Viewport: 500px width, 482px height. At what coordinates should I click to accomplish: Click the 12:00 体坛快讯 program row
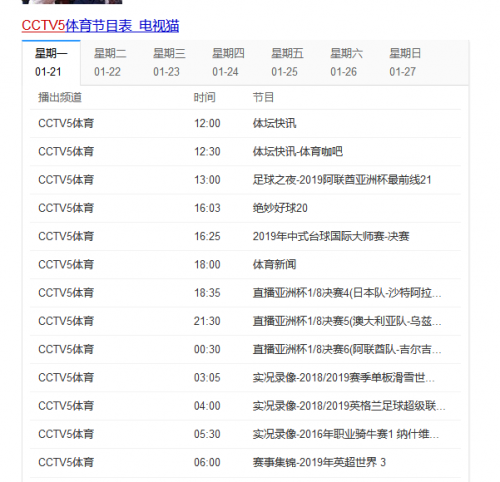pos(245,123)
